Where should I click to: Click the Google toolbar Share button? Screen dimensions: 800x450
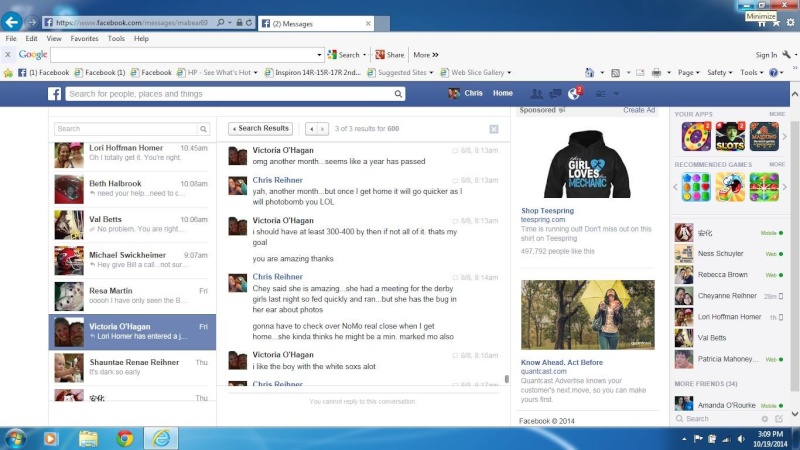click(390, 55)
